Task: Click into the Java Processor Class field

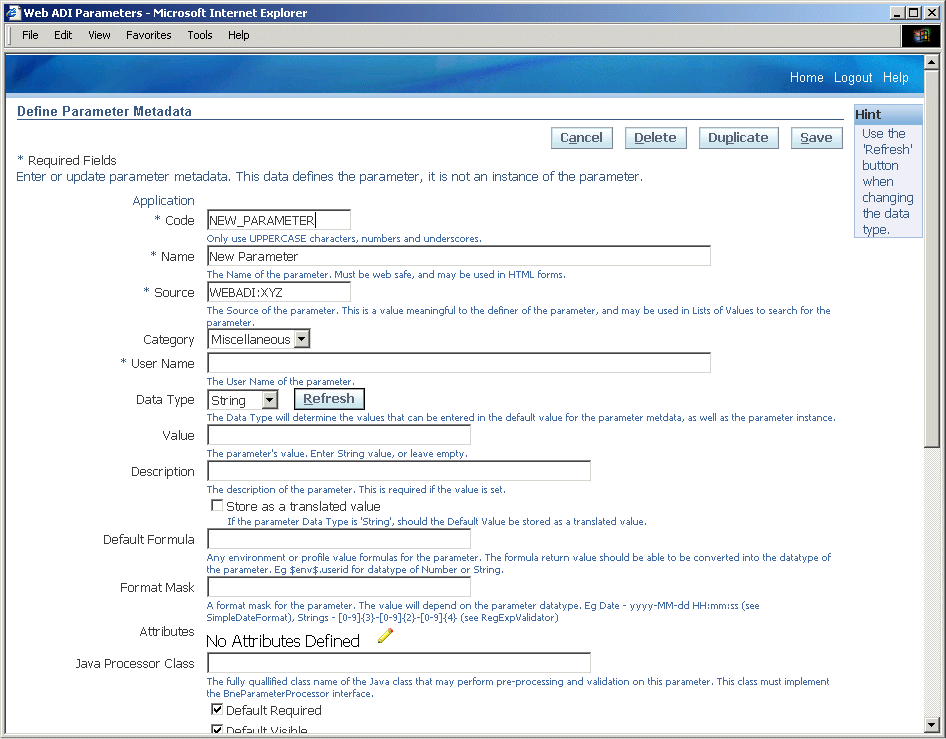Action: (399, 662)
